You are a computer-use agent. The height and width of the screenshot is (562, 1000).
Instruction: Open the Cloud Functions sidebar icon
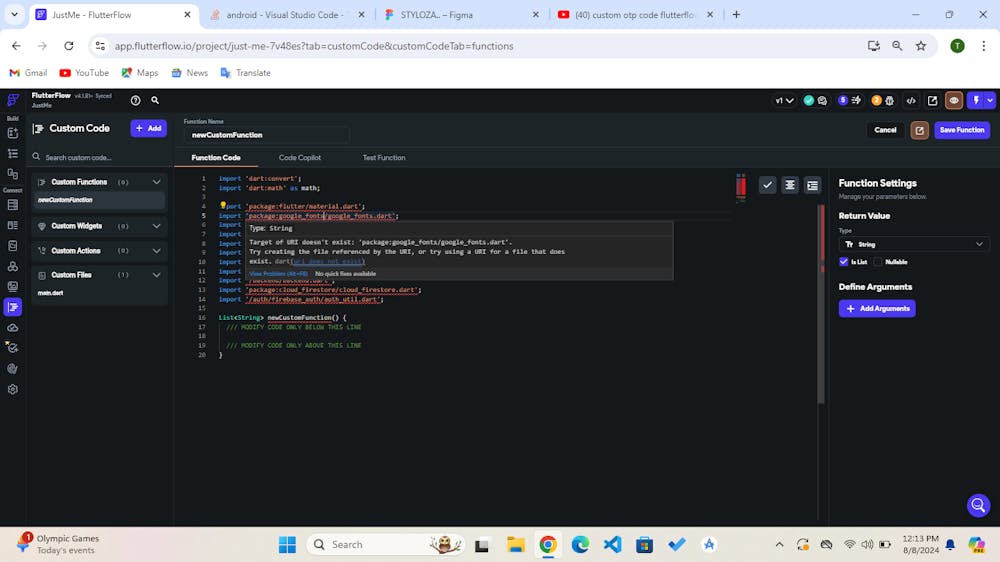13,327
